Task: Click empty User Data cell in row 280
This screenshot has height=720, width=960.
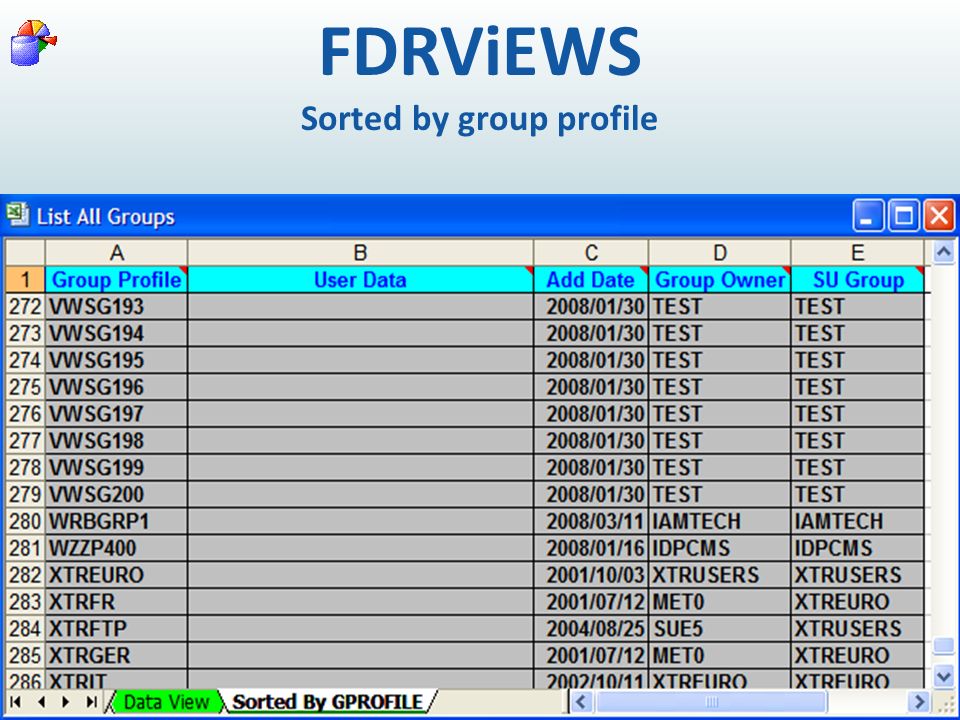Action: coord(360,521)
